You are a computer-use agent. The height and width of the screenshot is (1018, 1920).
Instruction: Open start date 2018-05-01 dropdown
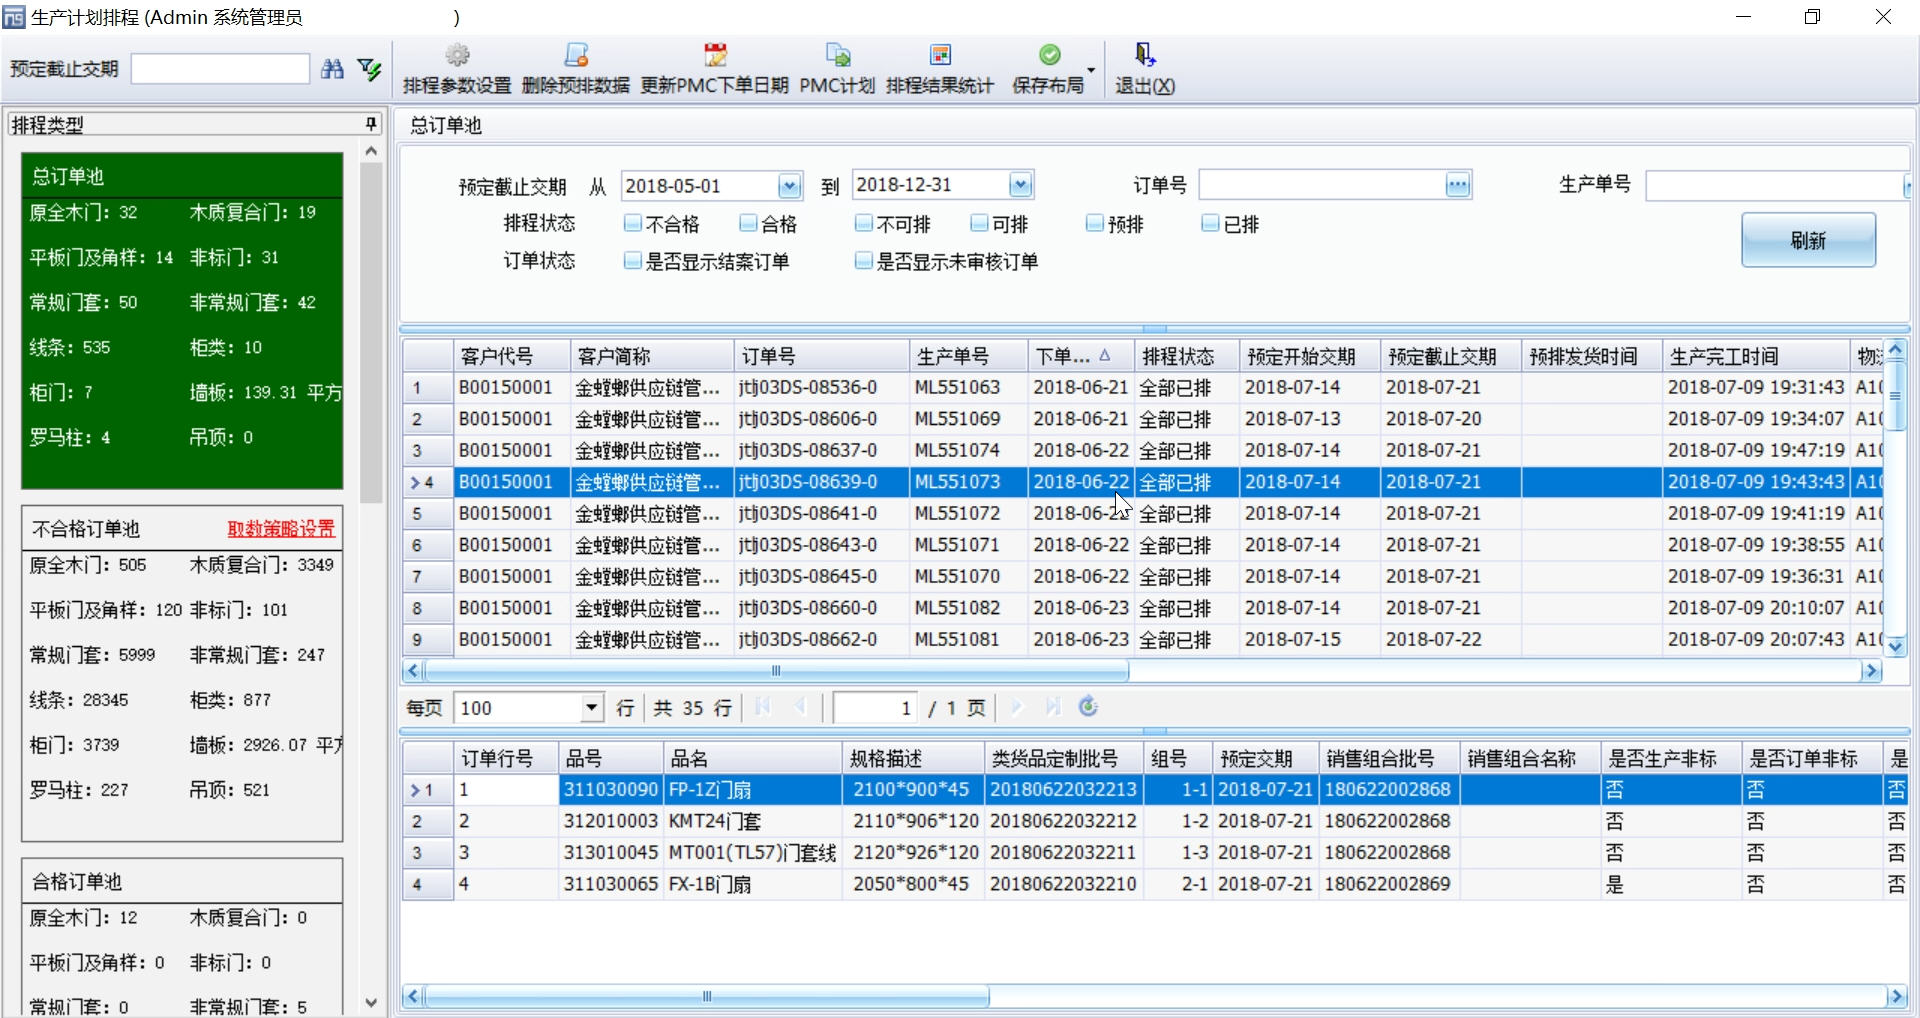(x=790, y=186)
